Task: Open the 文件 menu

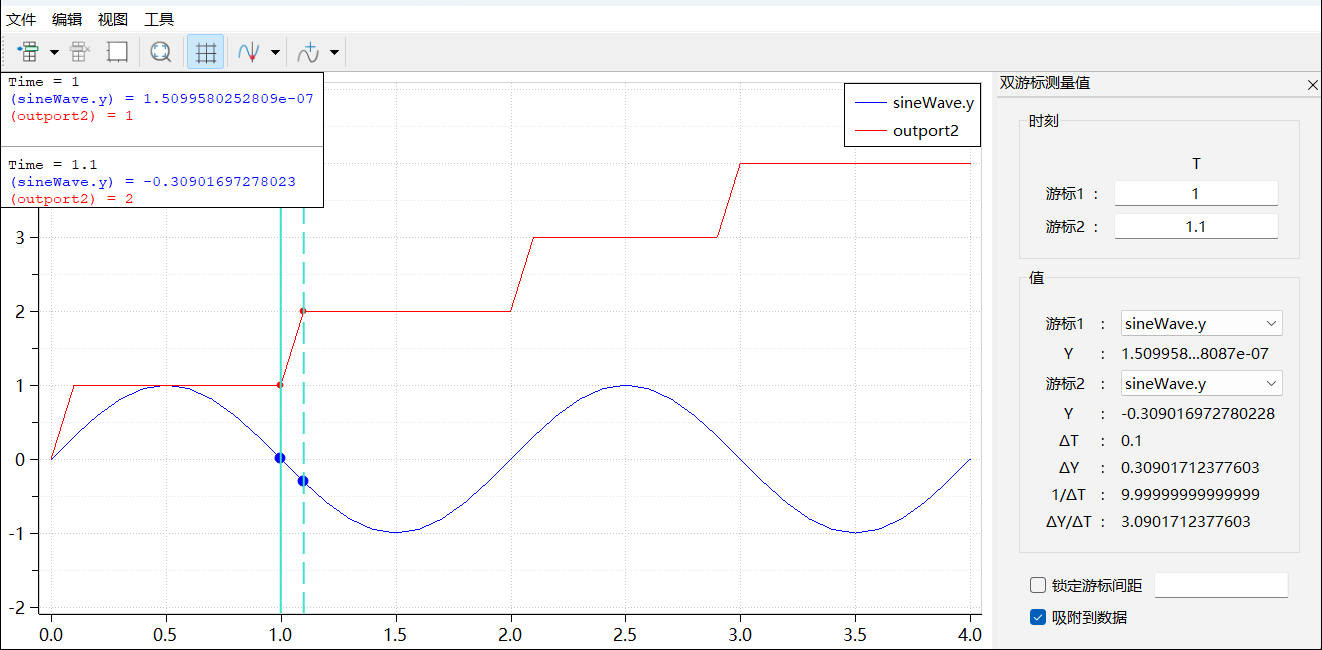Action: pos(21,19)
